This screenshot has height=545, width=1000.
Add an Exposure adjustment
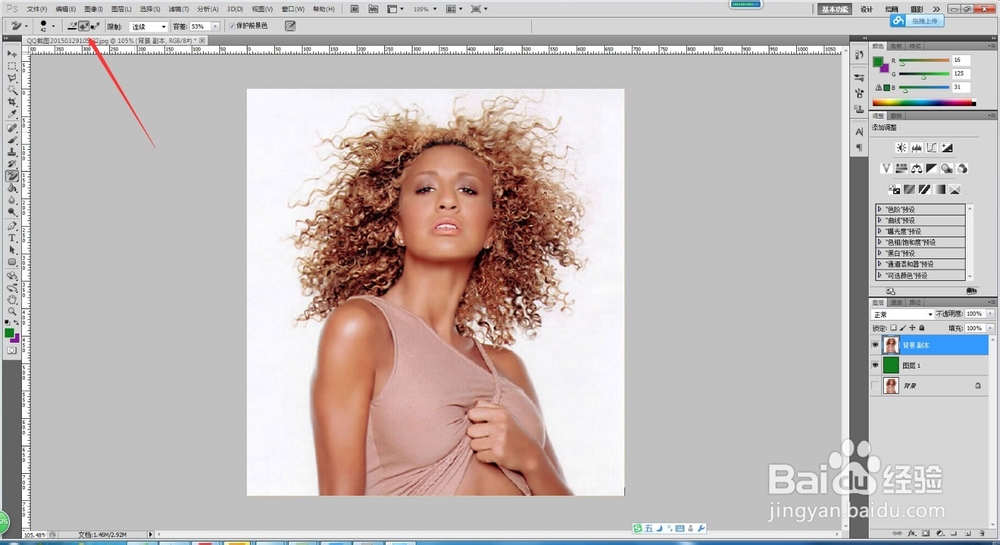pyautogui.click(x=947, y=148)
